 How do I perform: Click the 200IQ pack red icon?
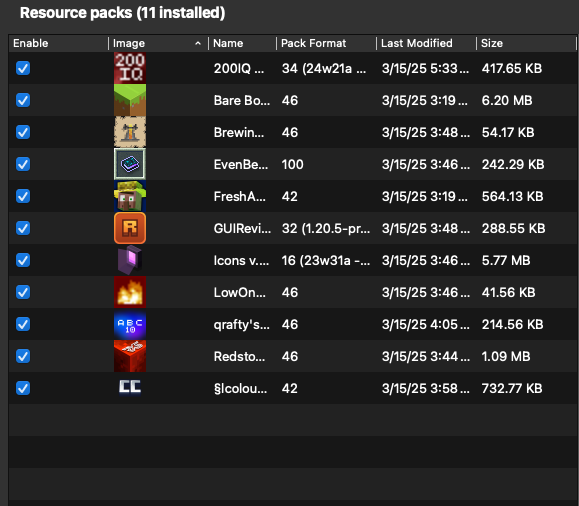click(x=130, y=68)
